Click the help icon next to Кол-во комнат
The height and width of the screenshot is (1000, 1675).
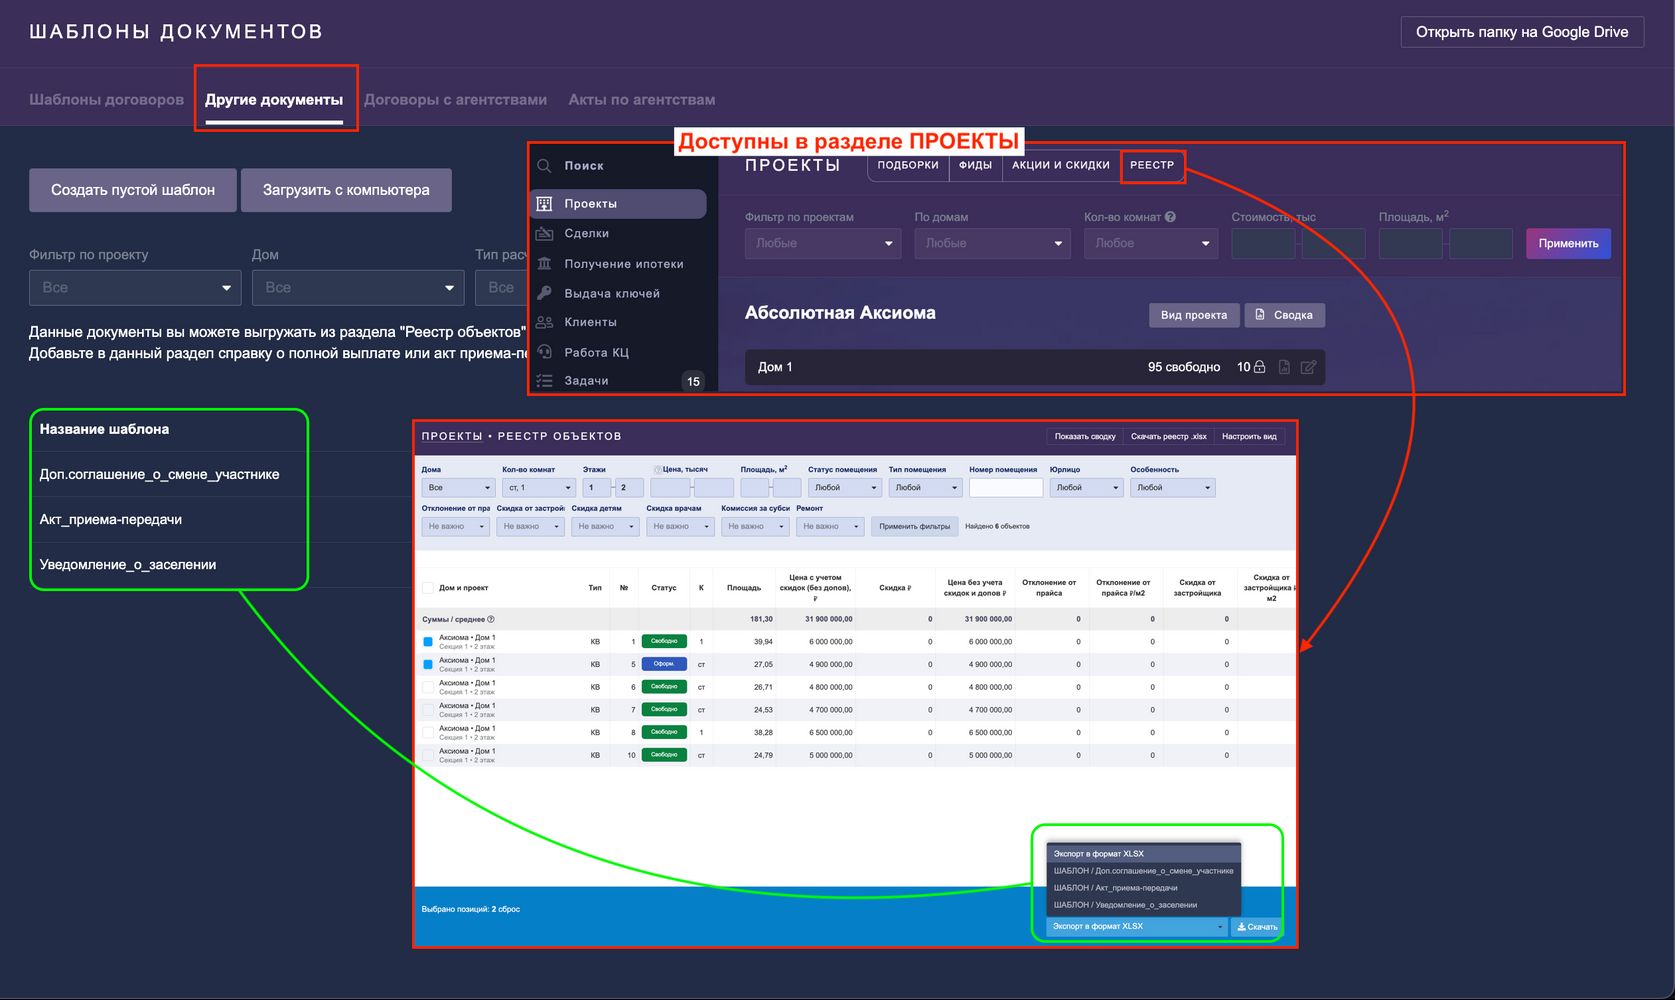click(1170, 217)
